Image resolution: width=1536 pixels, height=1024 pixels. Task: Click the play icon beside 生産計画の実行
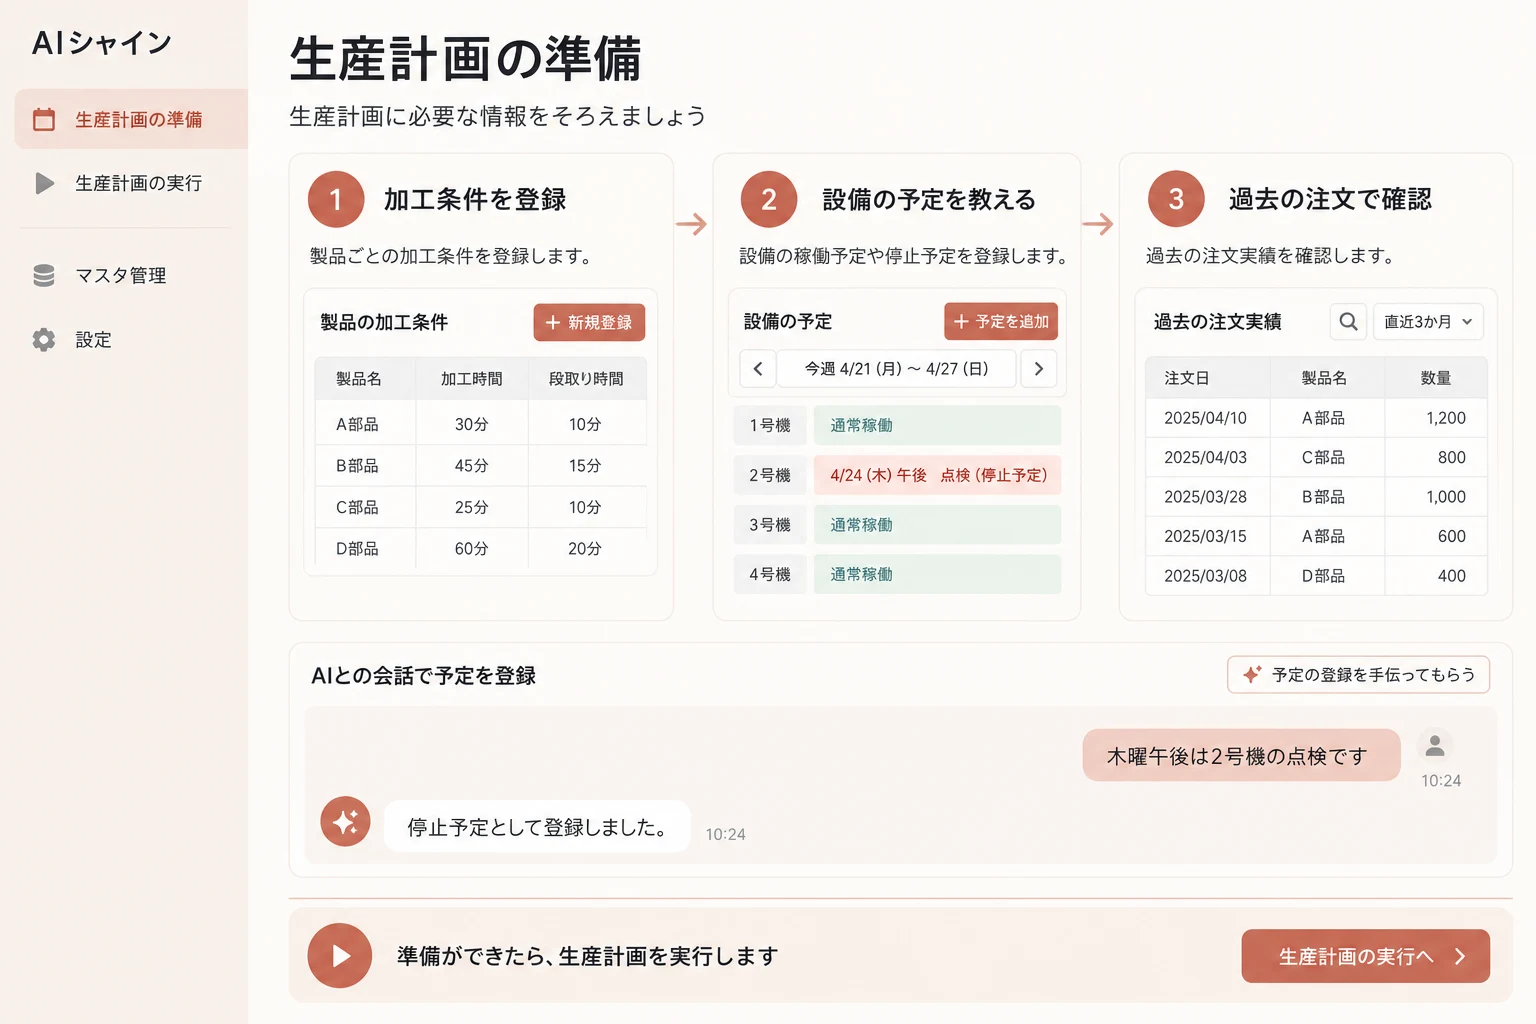pos(44,183)
